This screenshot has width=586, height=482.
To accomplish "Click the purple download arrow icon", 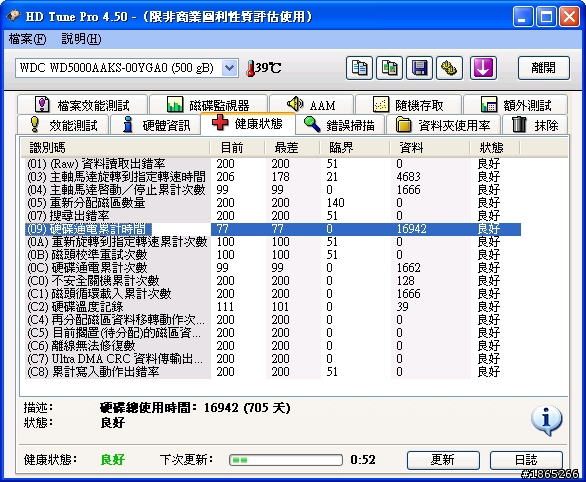I will click(483, 68).
